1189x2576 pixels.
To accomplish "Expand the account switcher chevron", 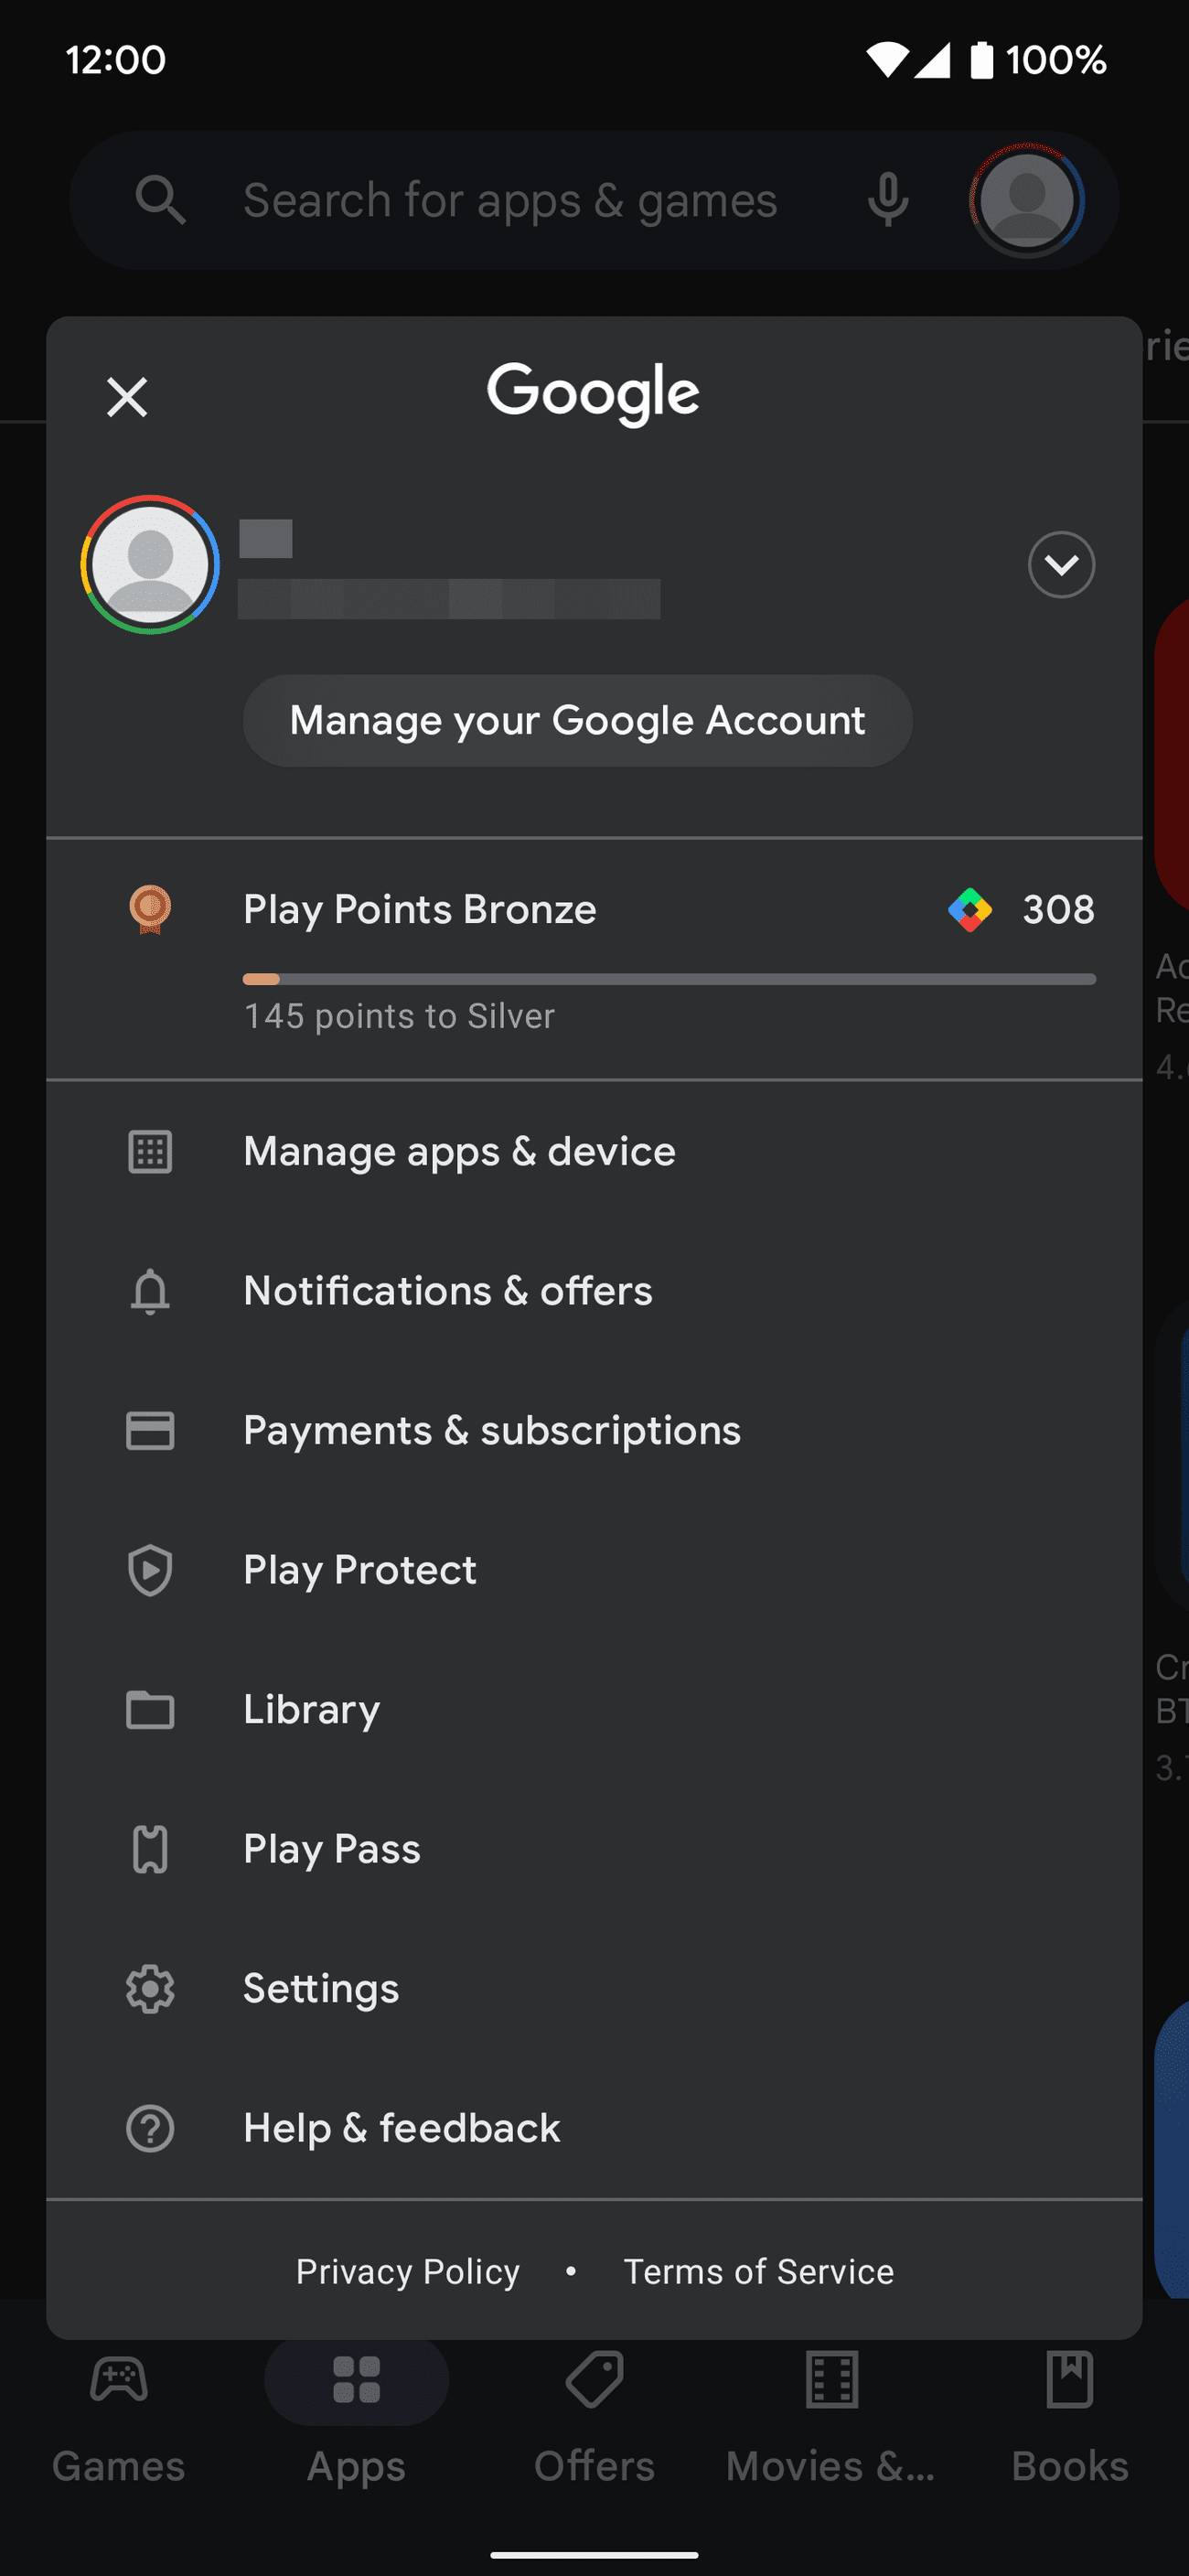I will (1060, 565).
